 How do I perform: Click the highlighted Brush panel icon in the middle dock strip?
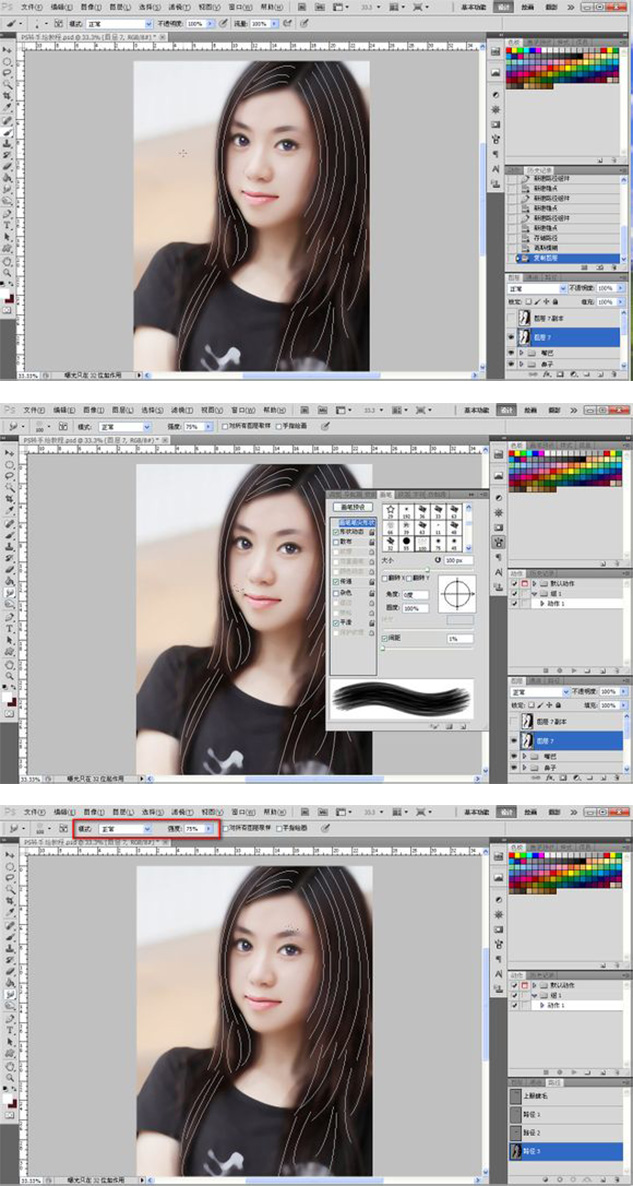point(497,543)
